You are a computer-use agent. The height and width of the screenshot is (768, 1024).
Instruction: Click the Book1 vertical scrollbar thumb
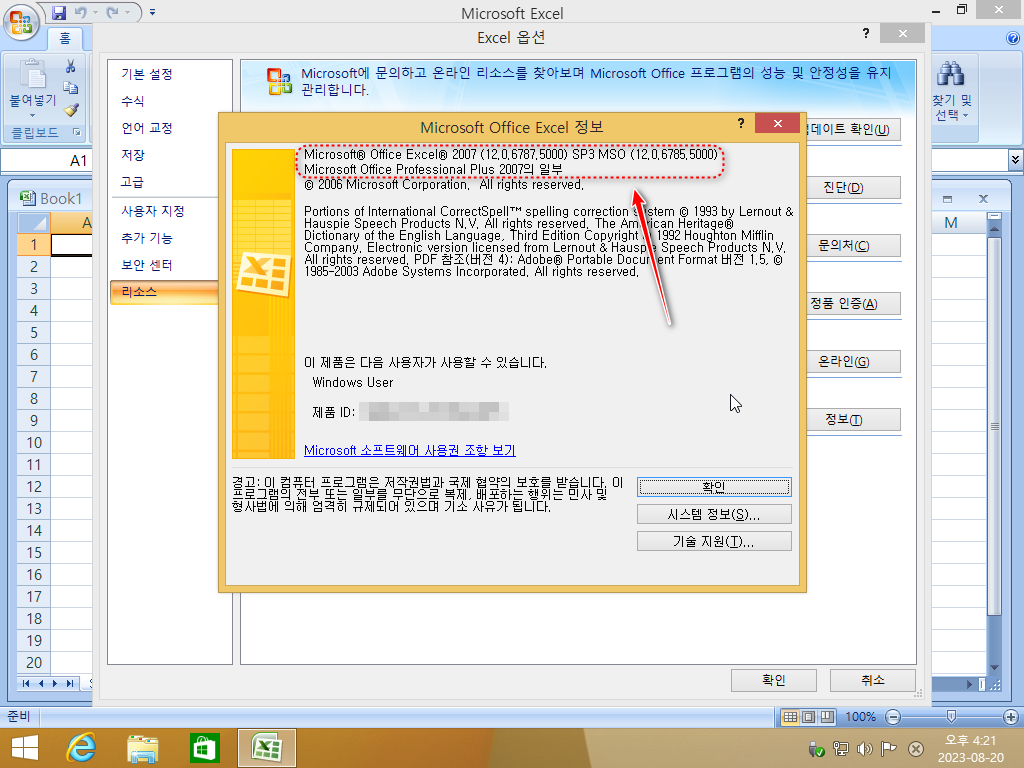[x=995, y=426]
